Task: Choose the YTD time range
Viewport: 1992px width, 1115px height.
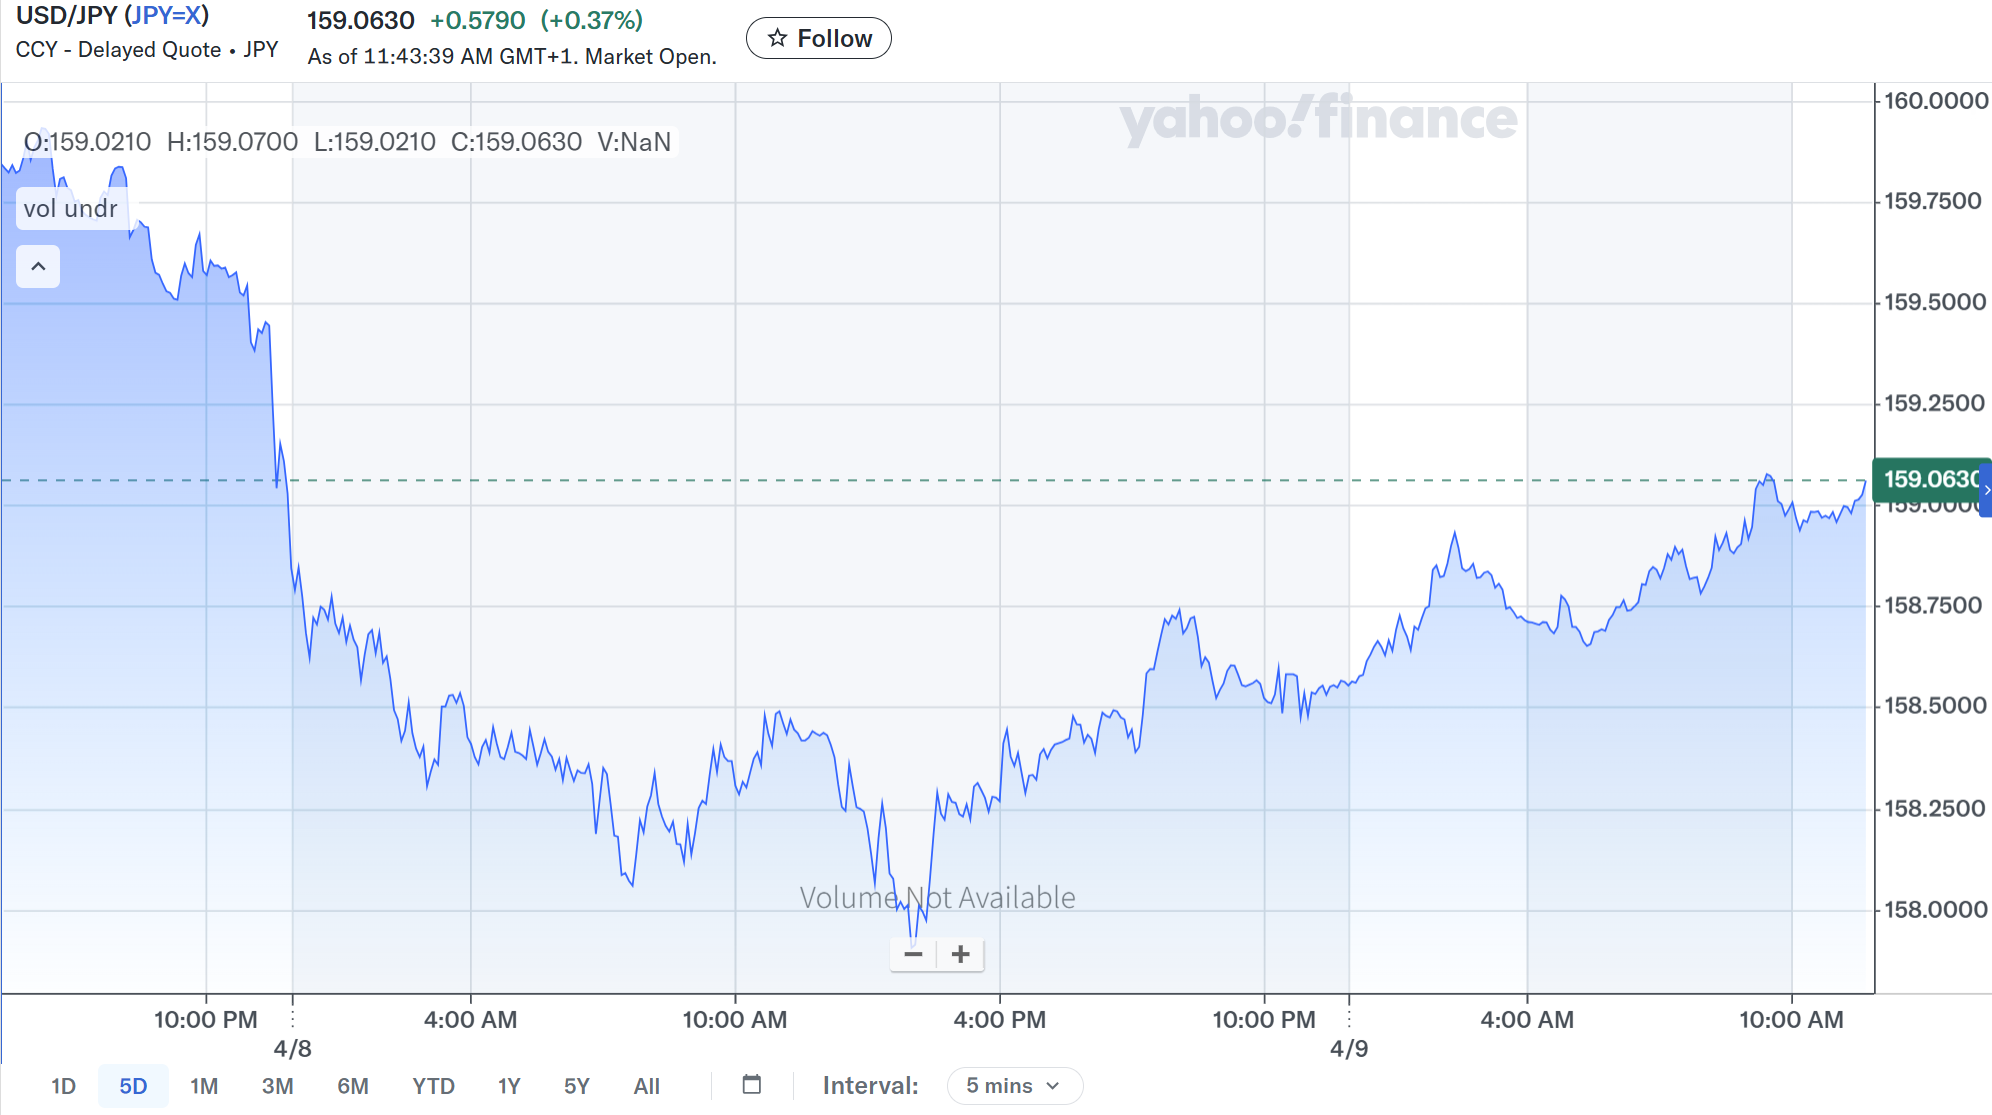Action: pyautogui.click(x=433, y=1086)
